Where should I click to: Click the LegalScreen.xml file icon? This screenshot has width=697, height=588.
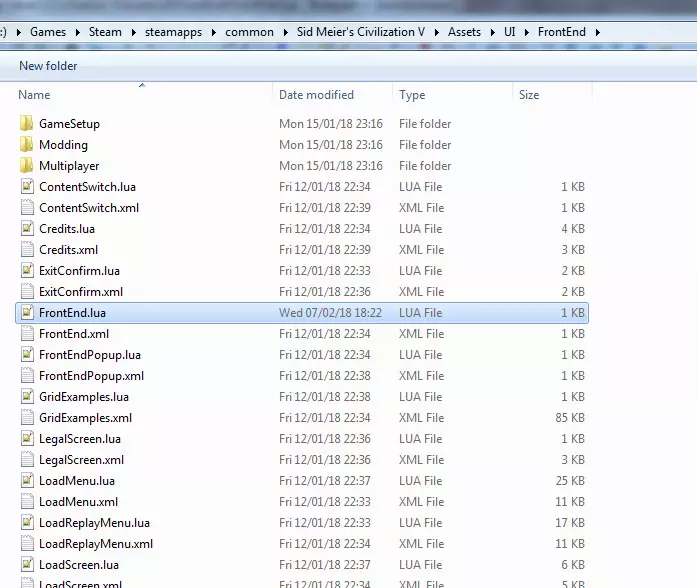click(x=27, y=460)
